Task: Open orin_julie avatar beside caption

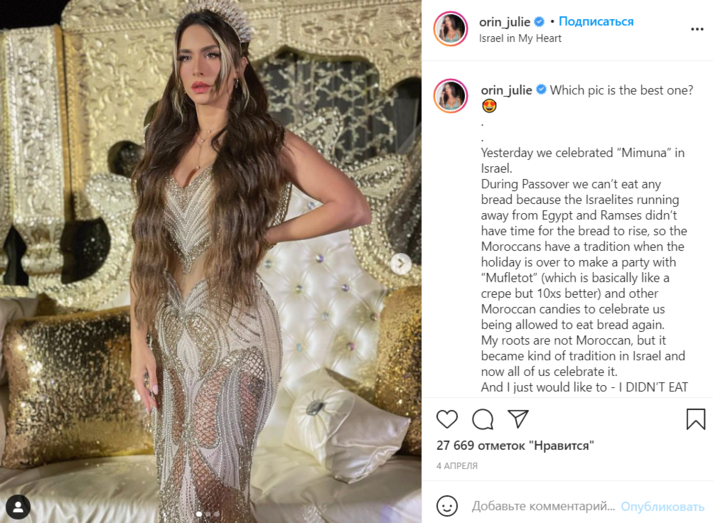Action: [x=450, y=96]
